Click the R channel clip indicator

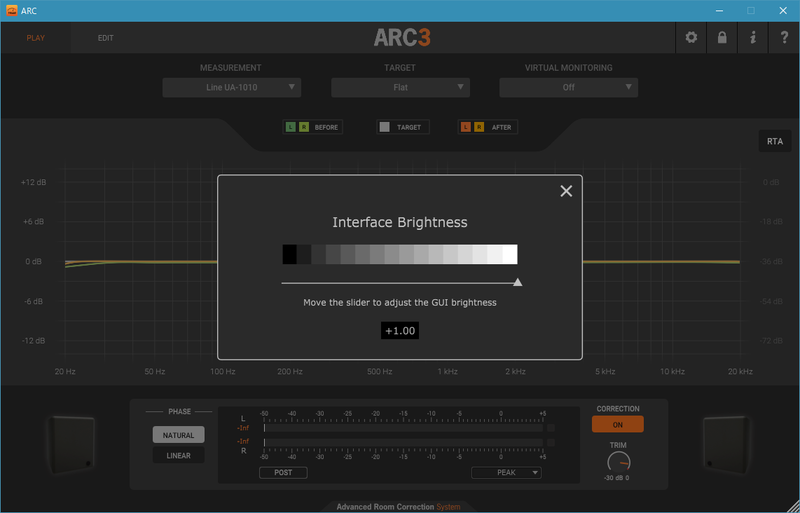click(x=551, y=443)
